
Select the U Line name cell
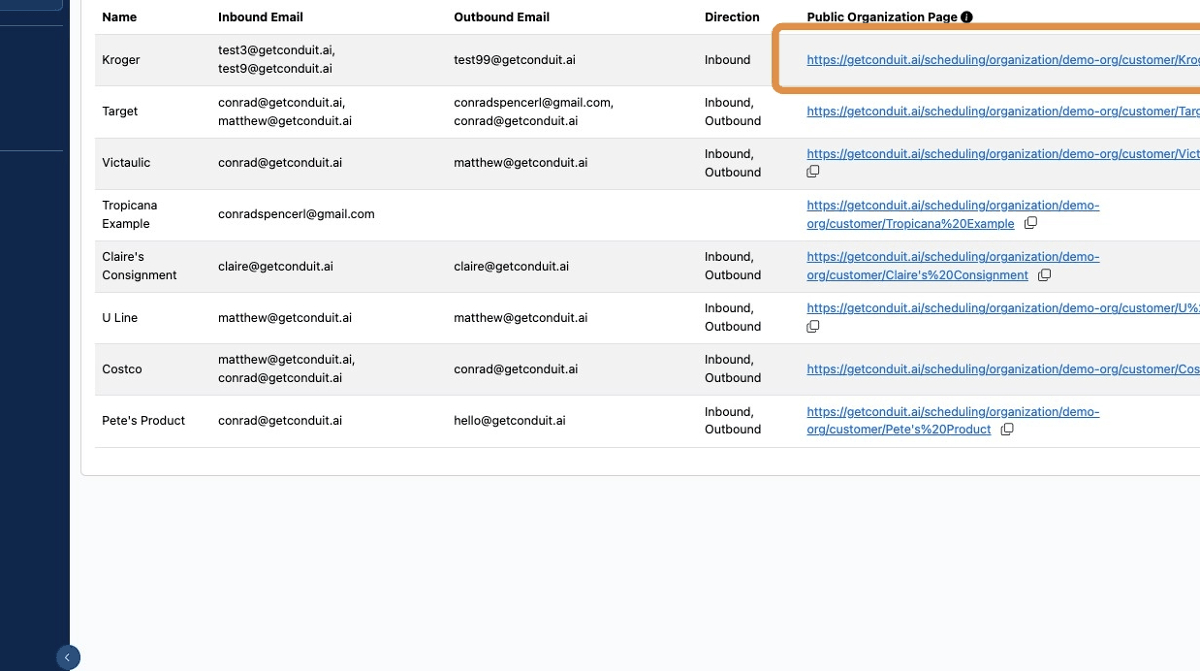point(120,318)
